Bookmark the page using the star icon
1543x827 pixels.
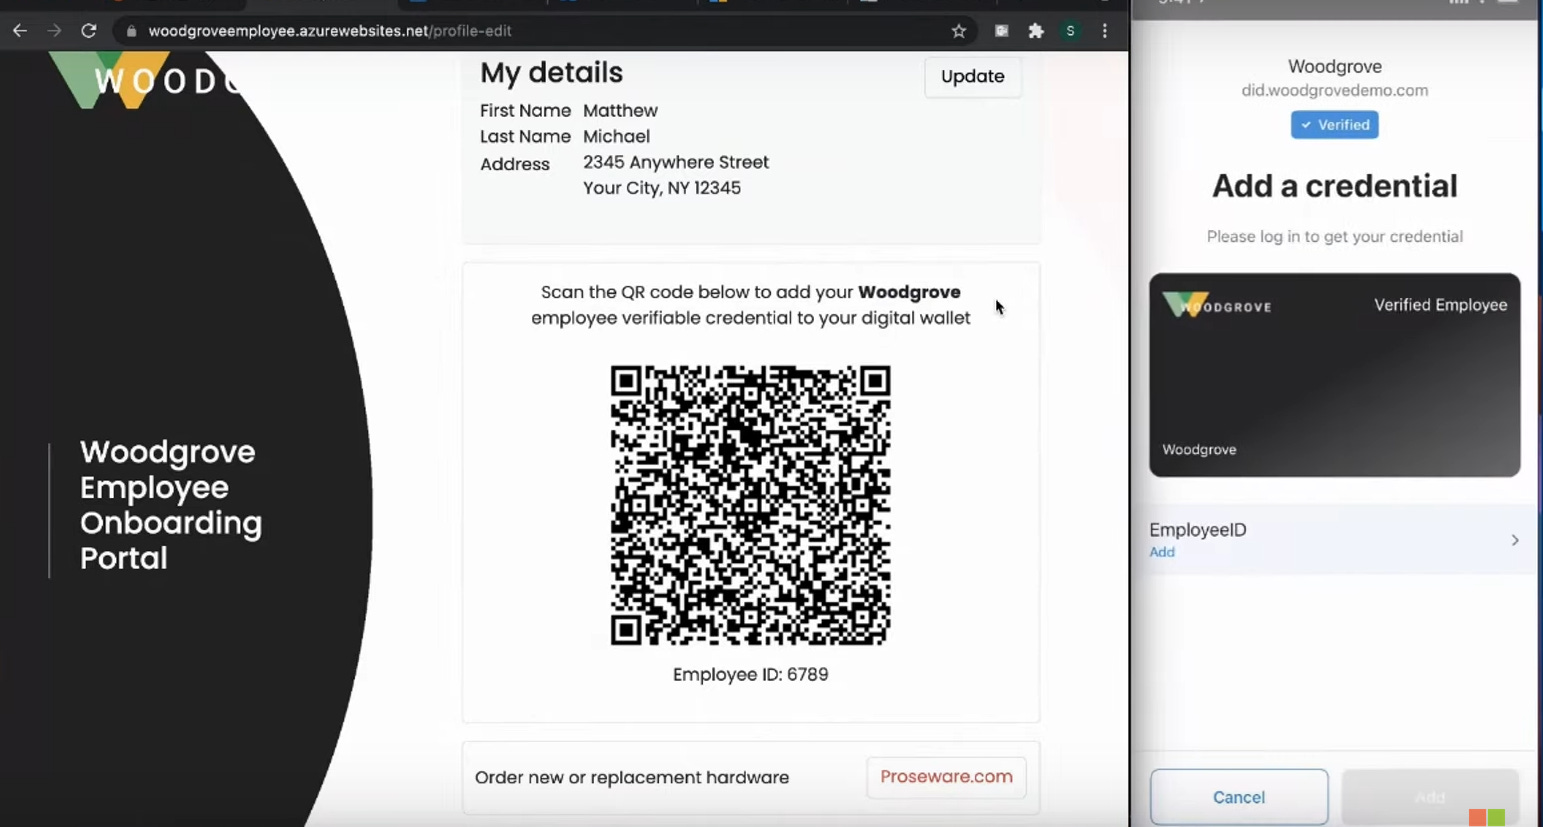[x=959, y=31]
